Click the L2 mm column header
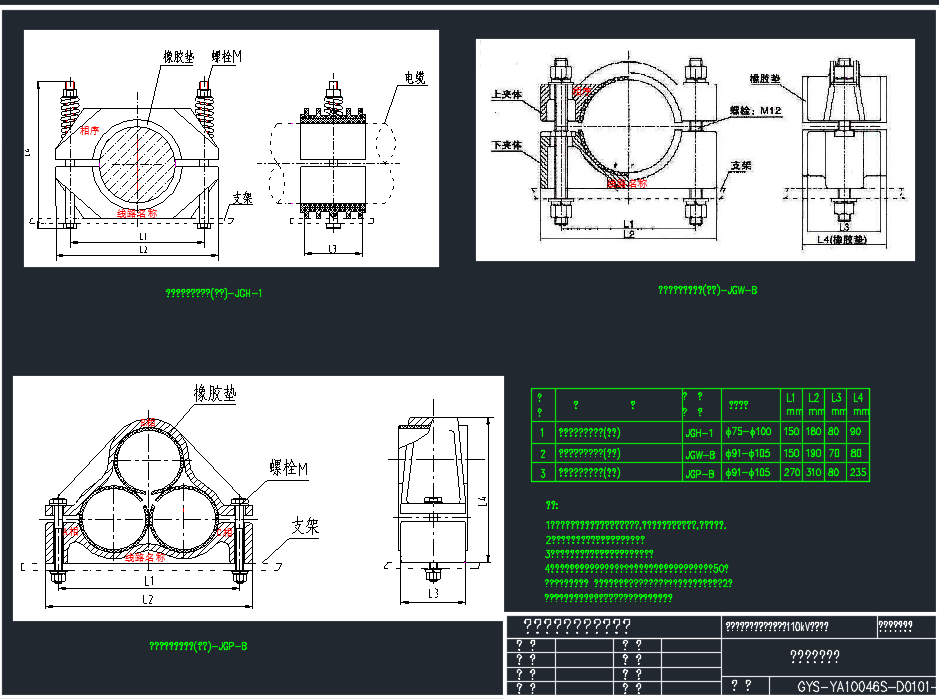 coord(814,404)
